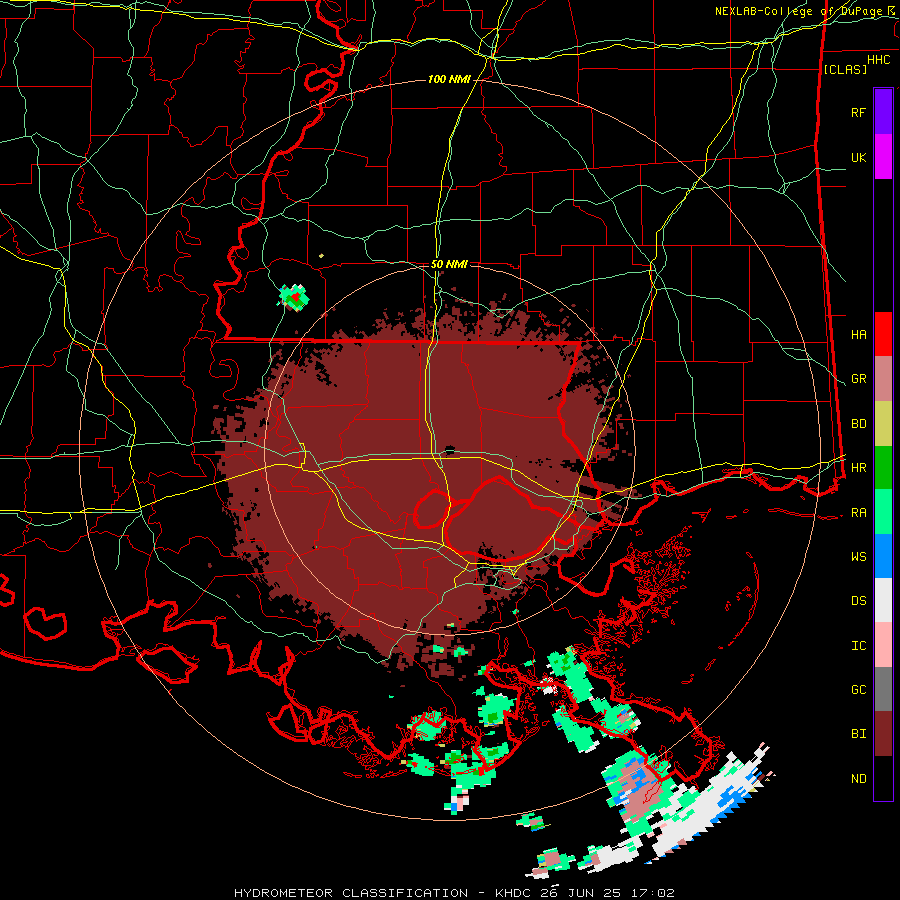Click the BI legend label
Screen dimensions: 900x900
858,734
